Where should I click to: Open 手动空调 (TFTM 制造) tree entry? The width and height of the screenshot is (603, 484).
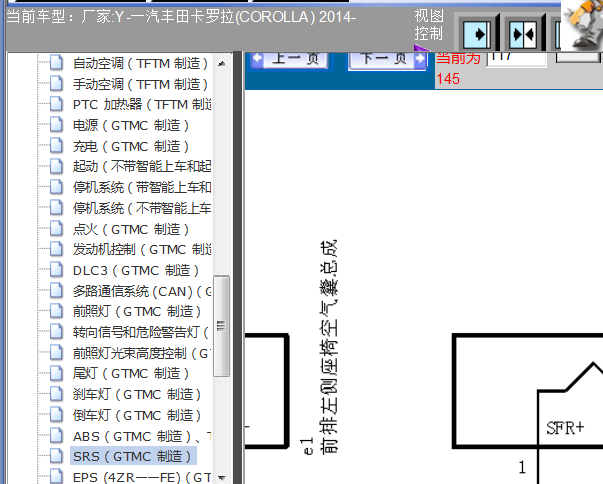[x=140, y=84]
